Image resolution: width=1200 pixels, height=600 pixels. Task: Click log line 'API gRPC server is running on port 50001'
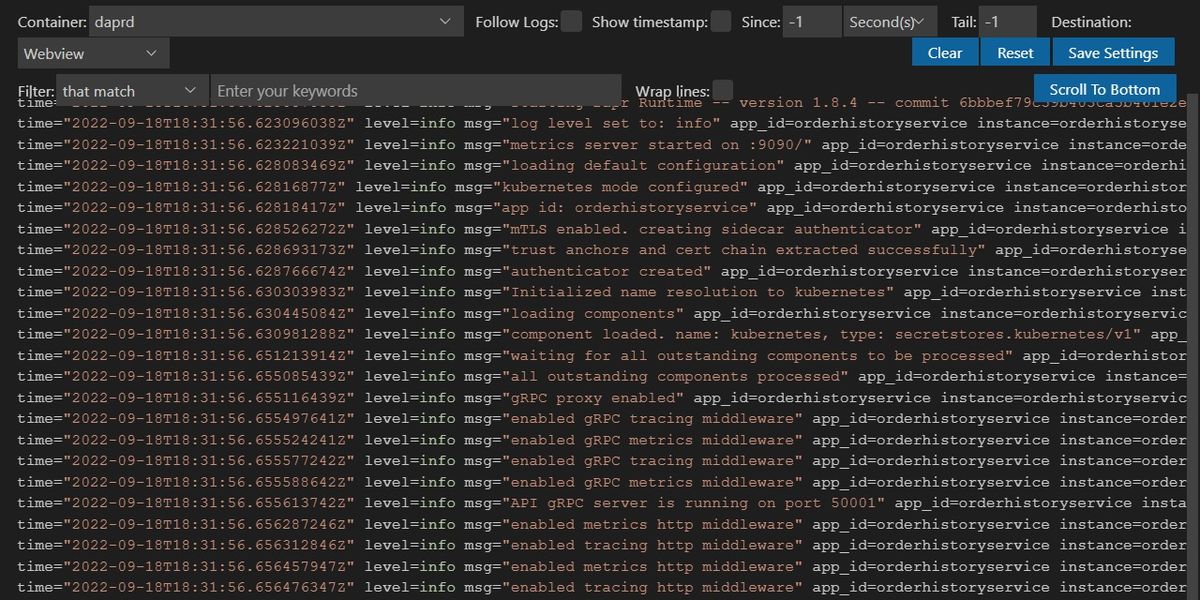coord(600,503)
